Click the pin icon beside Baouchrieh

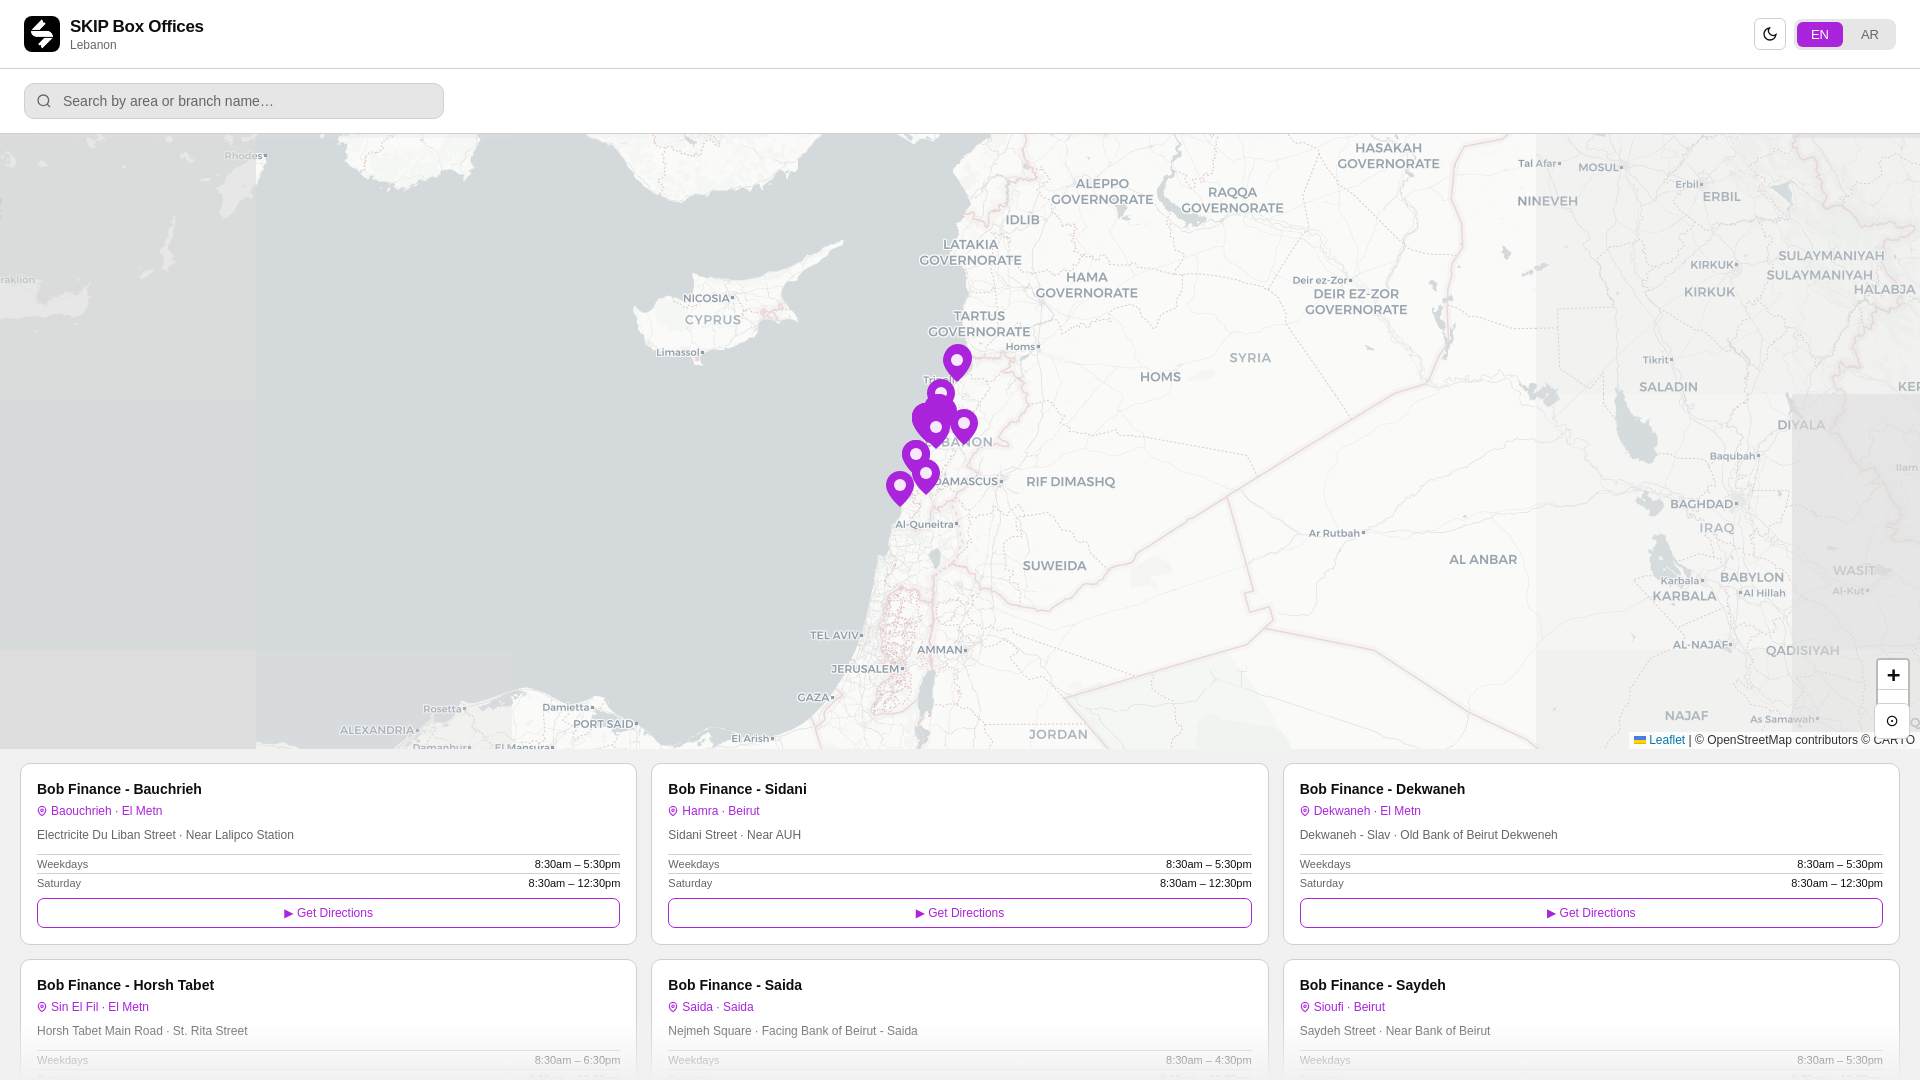[x=42, y=811]
